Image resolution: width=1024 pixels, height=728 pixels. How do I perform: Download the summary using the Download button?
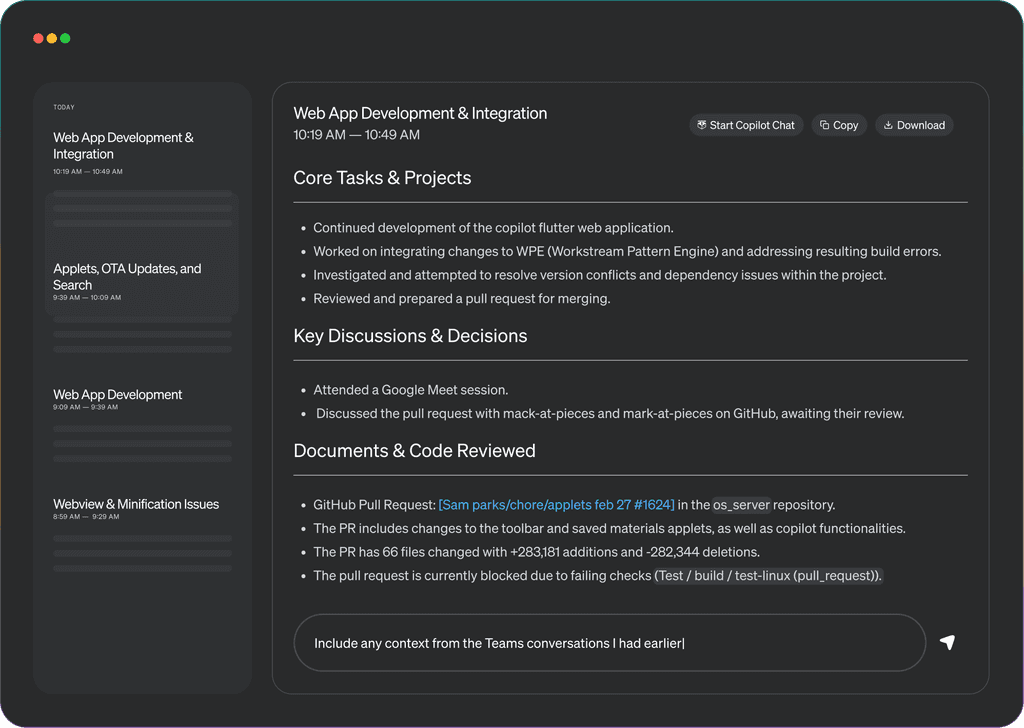coord(914,125)
